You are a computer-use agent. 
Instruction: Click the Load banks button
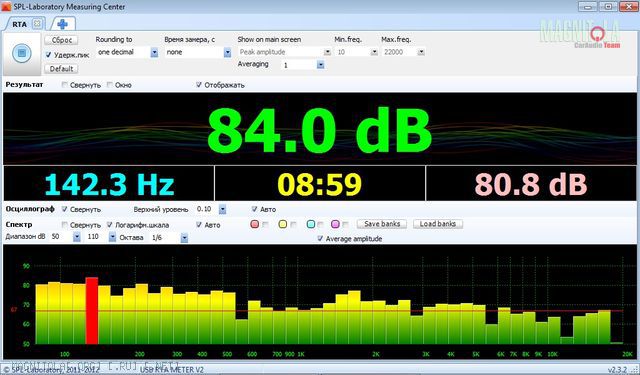438,224
